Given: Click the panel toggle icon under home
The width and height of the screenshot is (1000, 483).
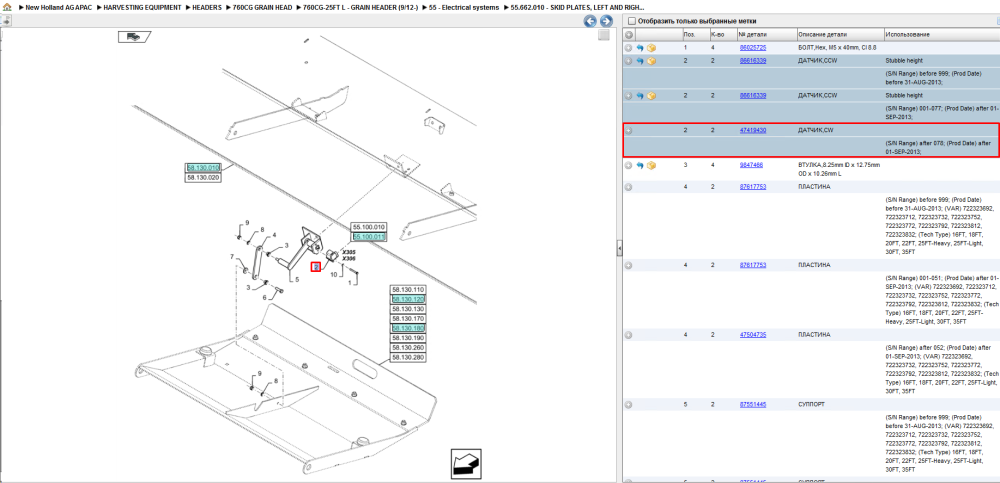Looking at the screenshot, I should (x=6, y=20).
